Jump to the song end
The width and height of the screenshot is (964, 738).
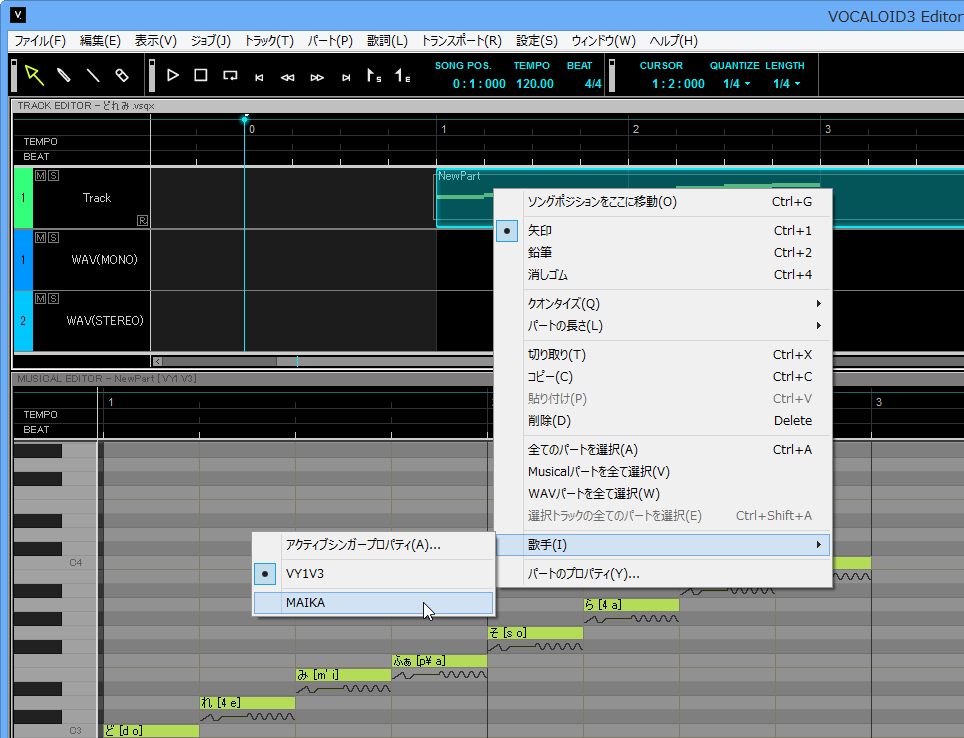[x=346, y=77]
